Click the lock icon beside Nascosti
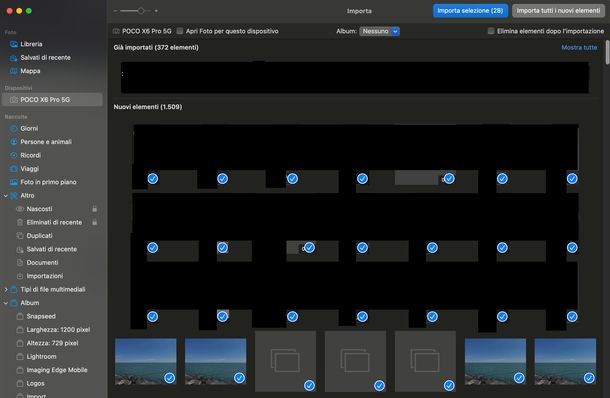Image resolution: width=610 pixels, height=398 pixels. 95,209
